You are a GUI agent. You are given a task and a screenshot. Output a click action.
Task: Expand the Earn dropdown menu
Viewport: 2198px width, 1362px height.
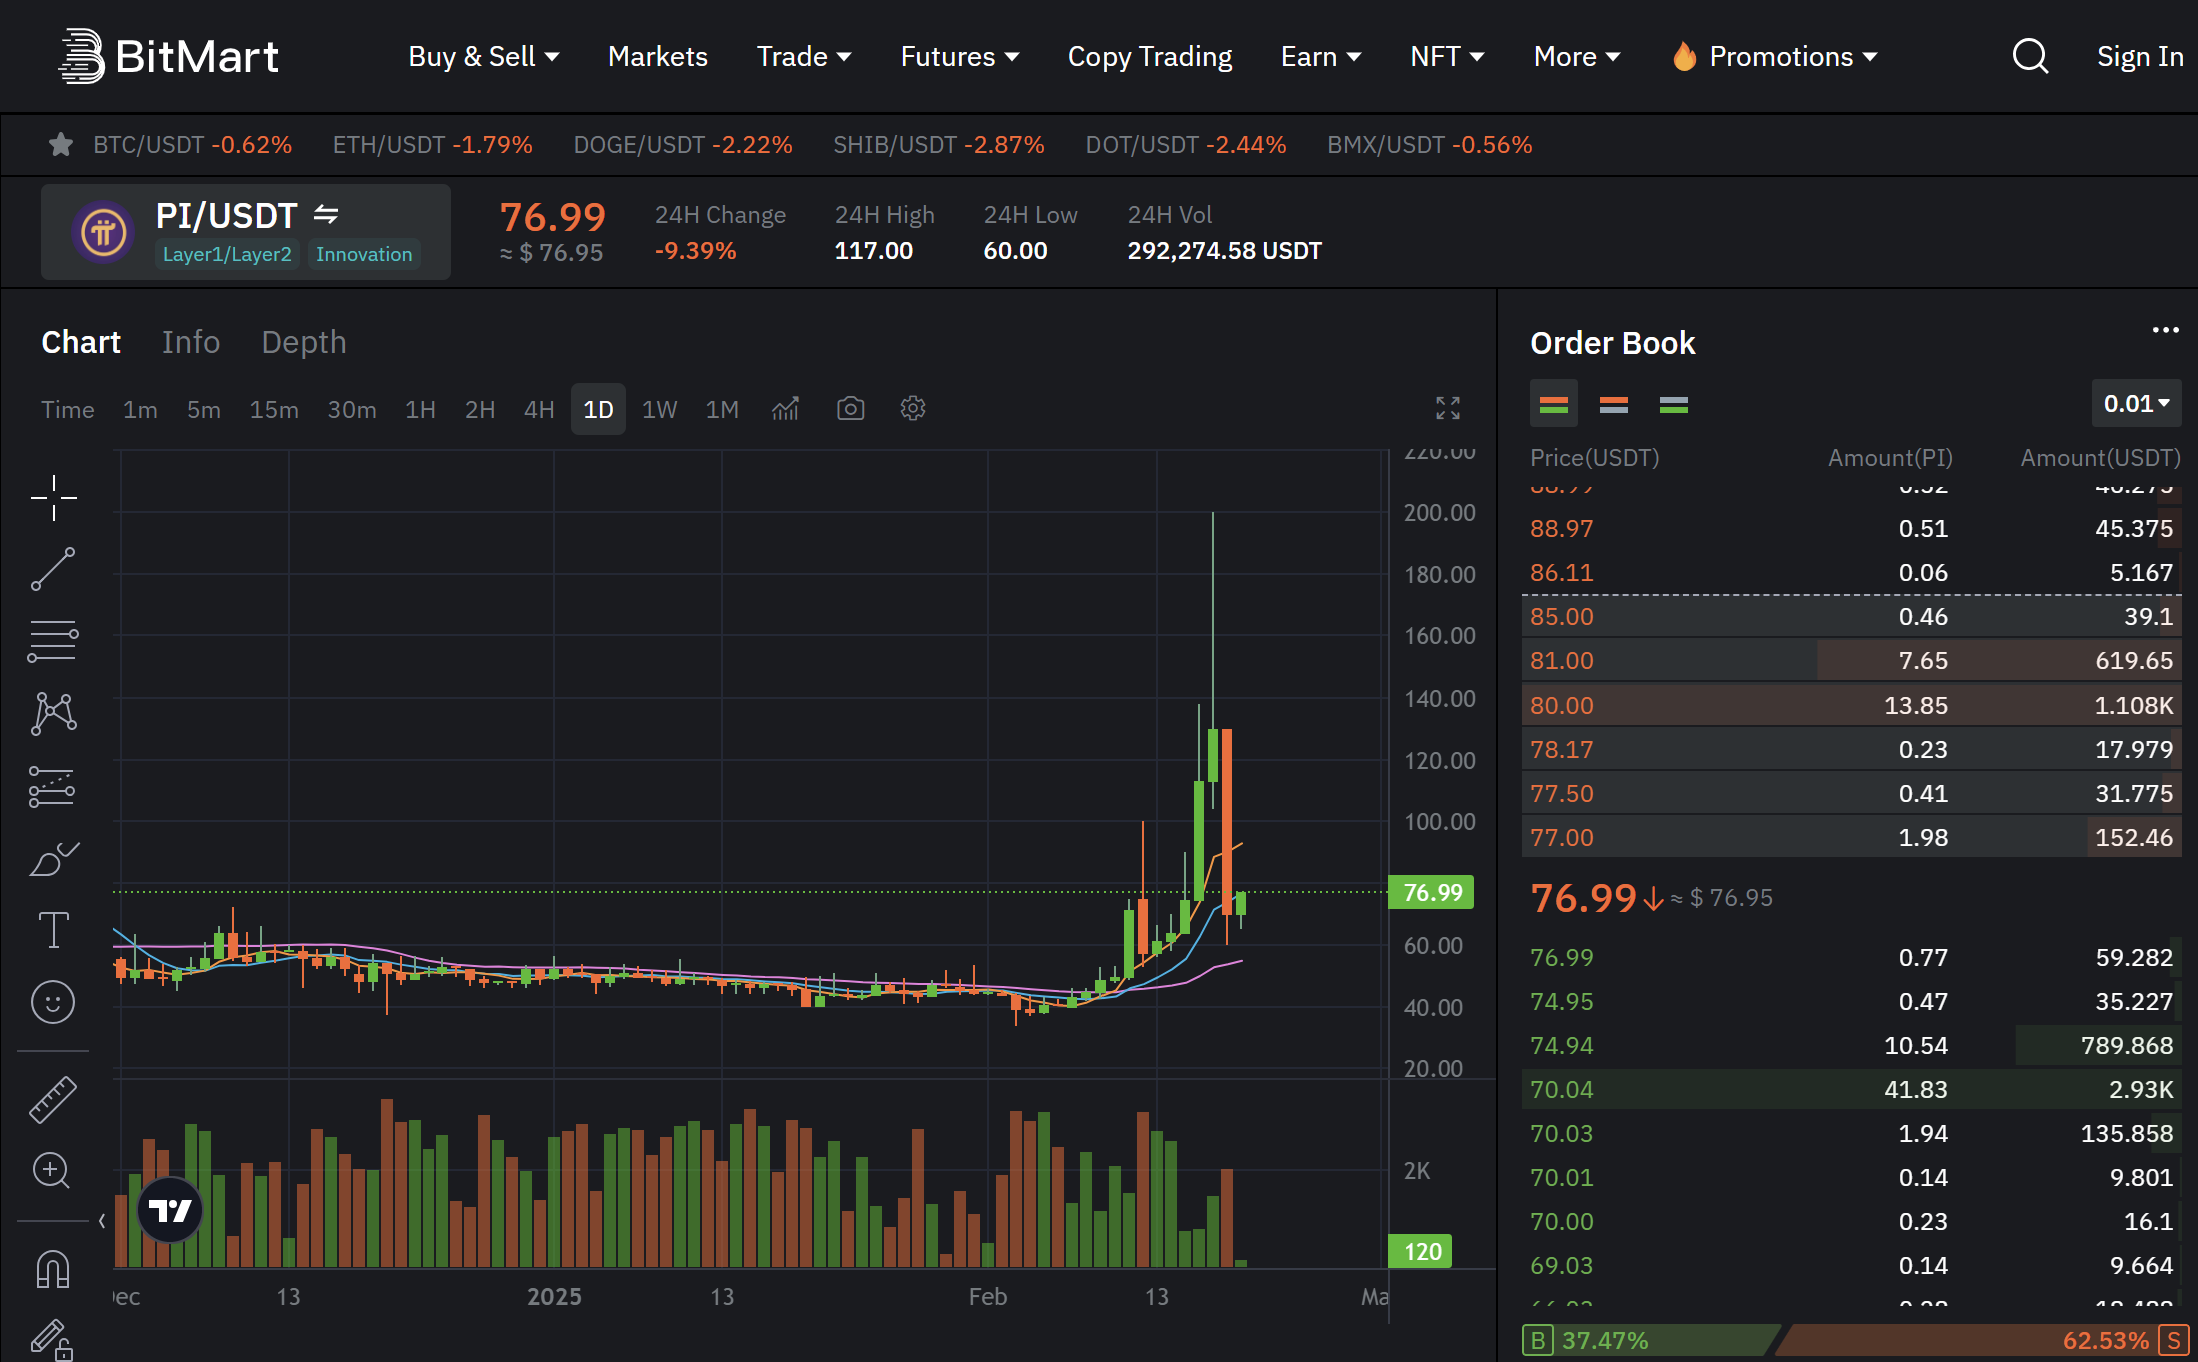point(1321,56)
